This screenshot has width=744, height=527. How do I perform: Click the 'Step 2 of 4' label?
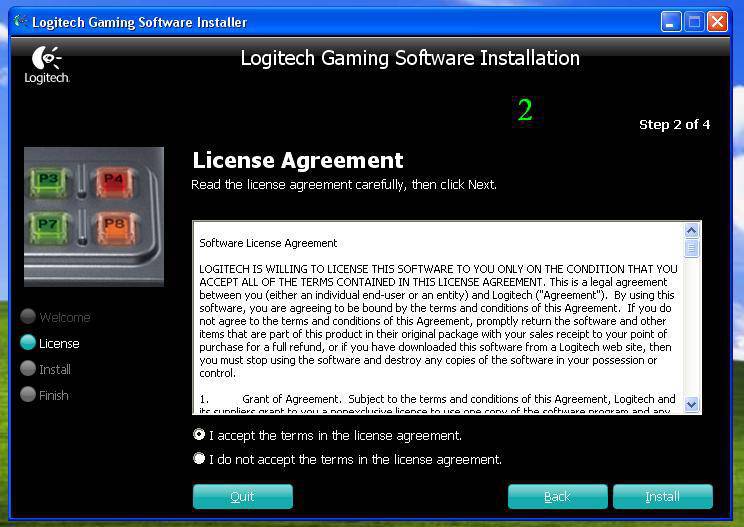pyautogui.click(x=674, y=125)
